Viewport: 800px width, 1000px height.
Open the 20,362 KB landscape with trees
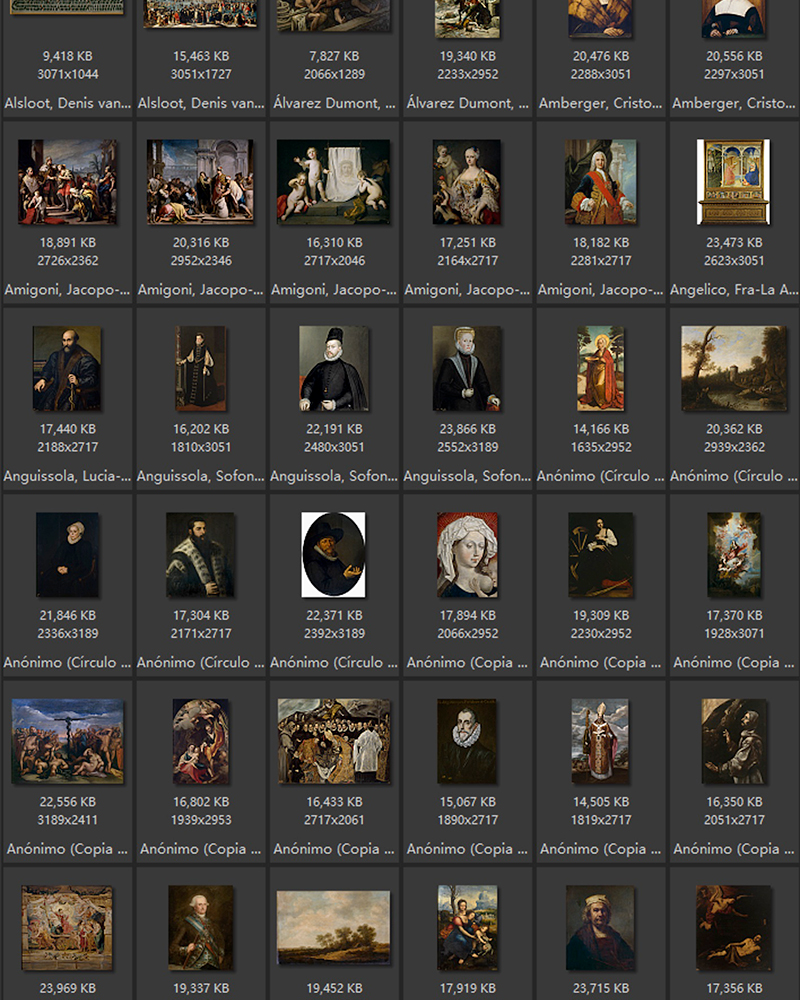pos(733,368)
